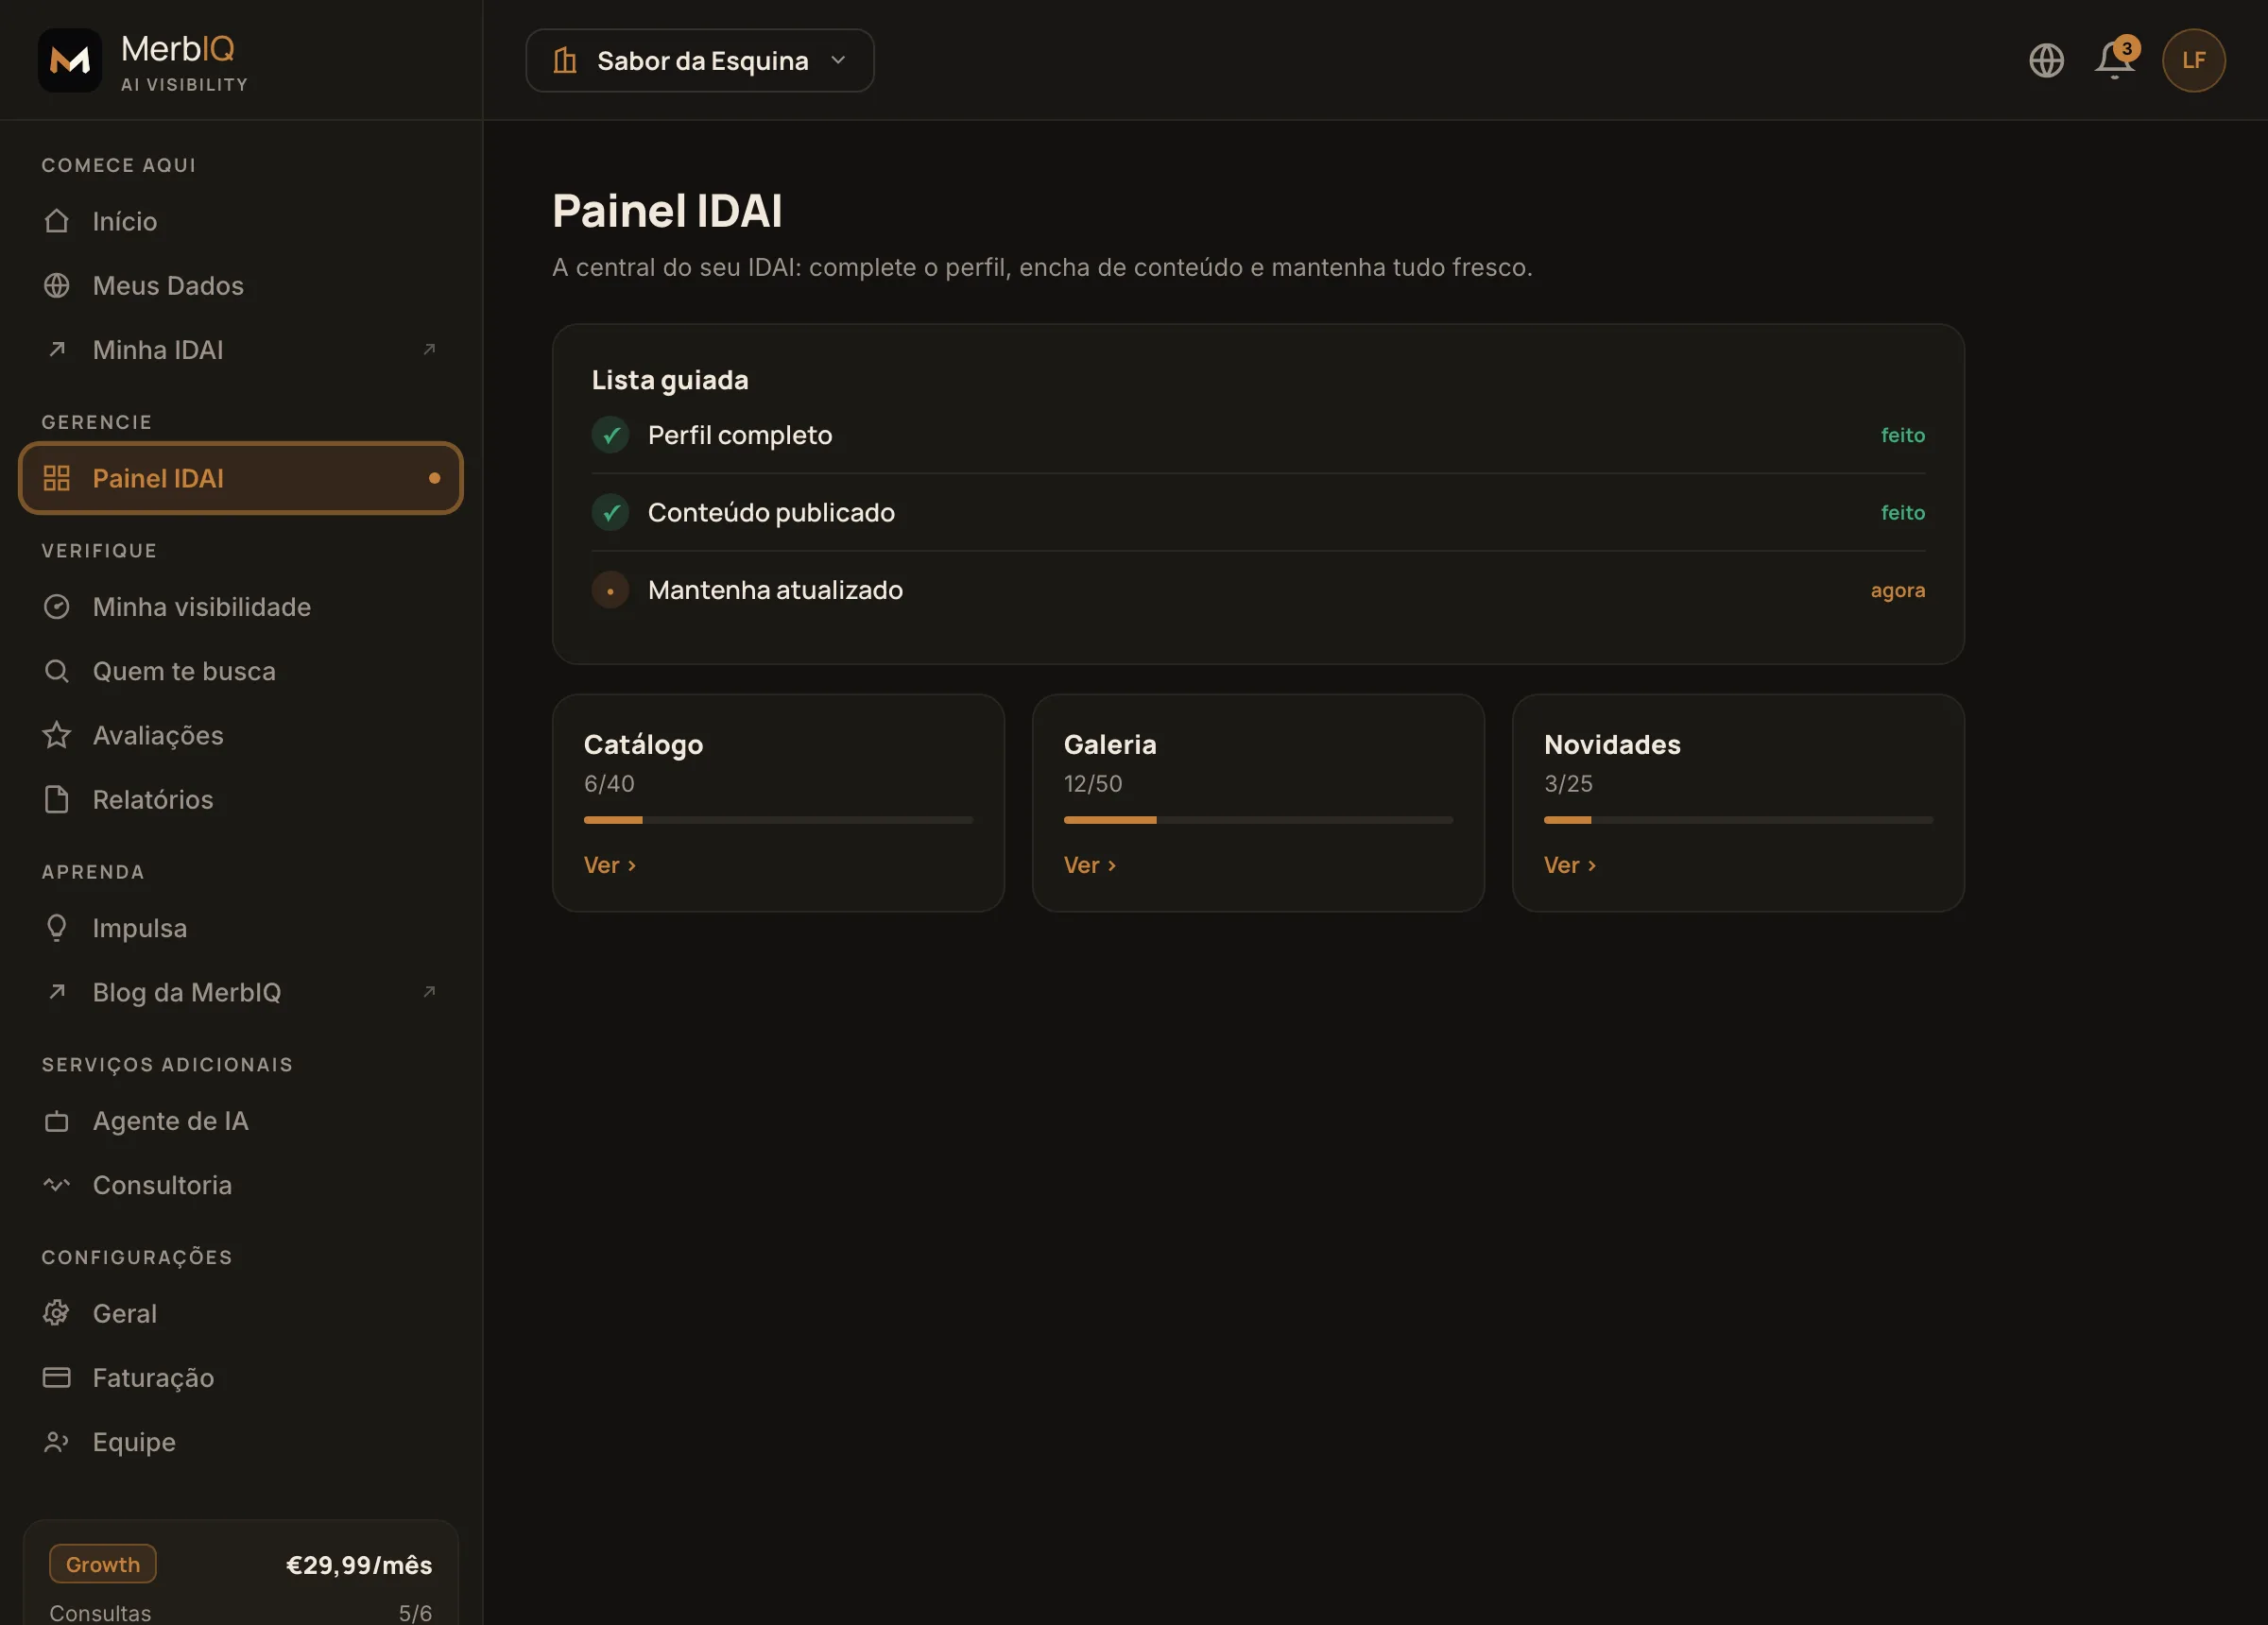2268x1625 pixels.
Task: Click the 'agora' status label
Action: click(x=1897, y=590)
